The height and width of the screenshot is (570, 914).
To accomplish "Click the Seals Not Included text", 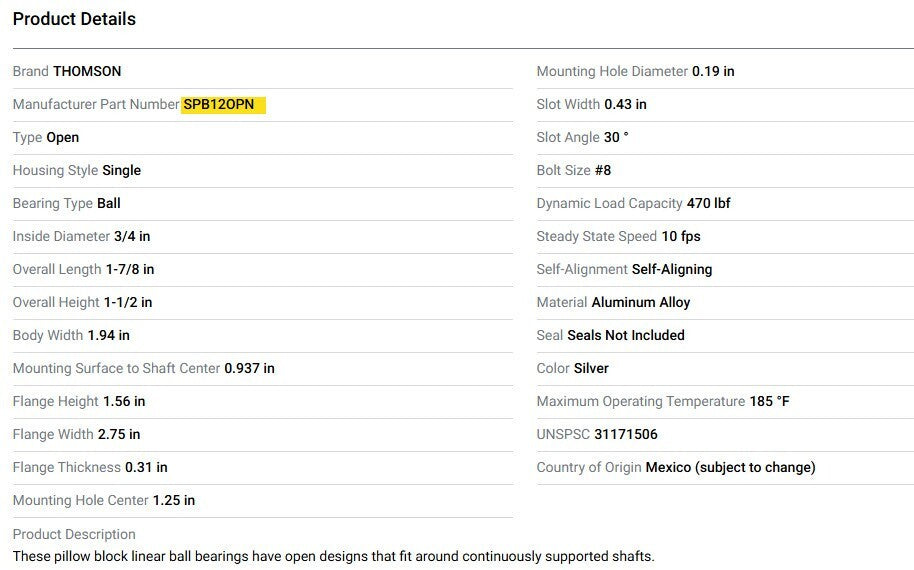I will 626,336.
